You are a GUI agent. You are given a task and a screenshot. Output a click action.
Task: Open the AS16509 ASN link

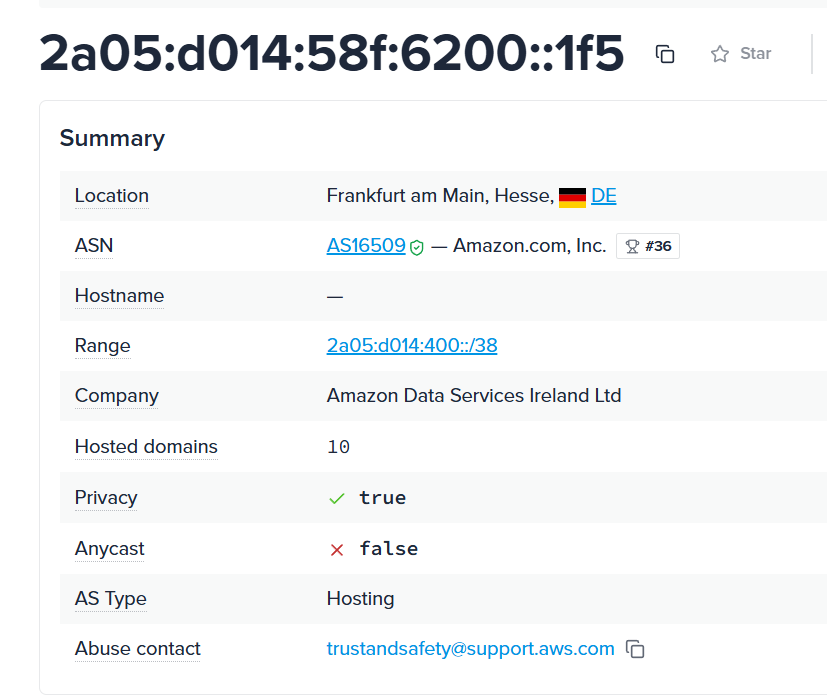[x=366, y=246]
